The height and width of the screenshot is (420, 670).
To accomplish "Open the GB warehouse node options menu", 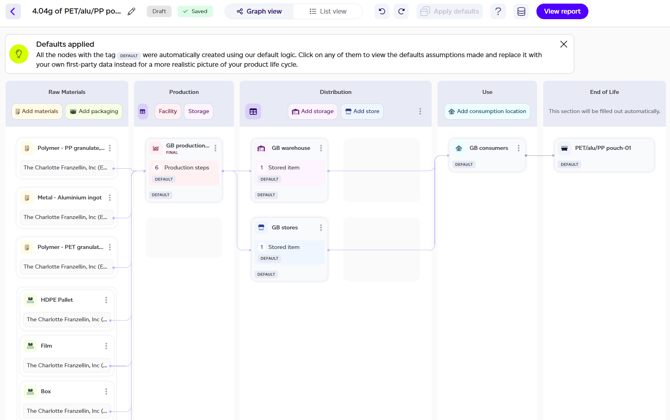I will point(321,148).
